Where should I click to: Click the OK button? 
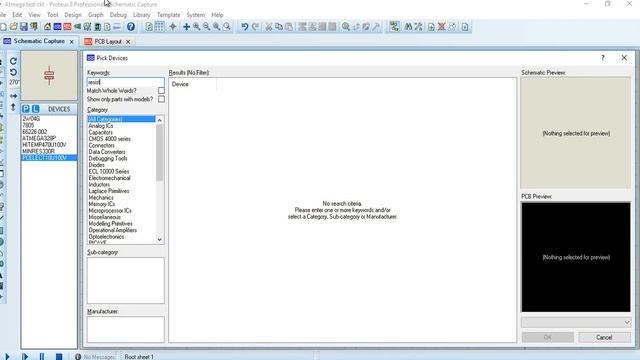548,338
